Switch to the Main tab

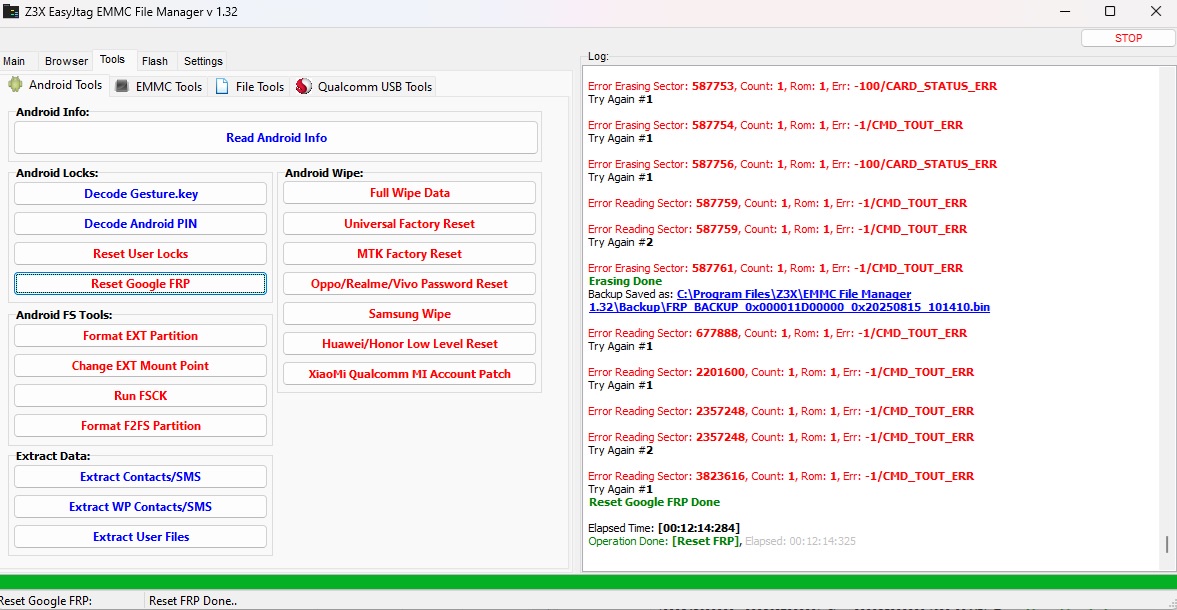(x=14, y=61)
